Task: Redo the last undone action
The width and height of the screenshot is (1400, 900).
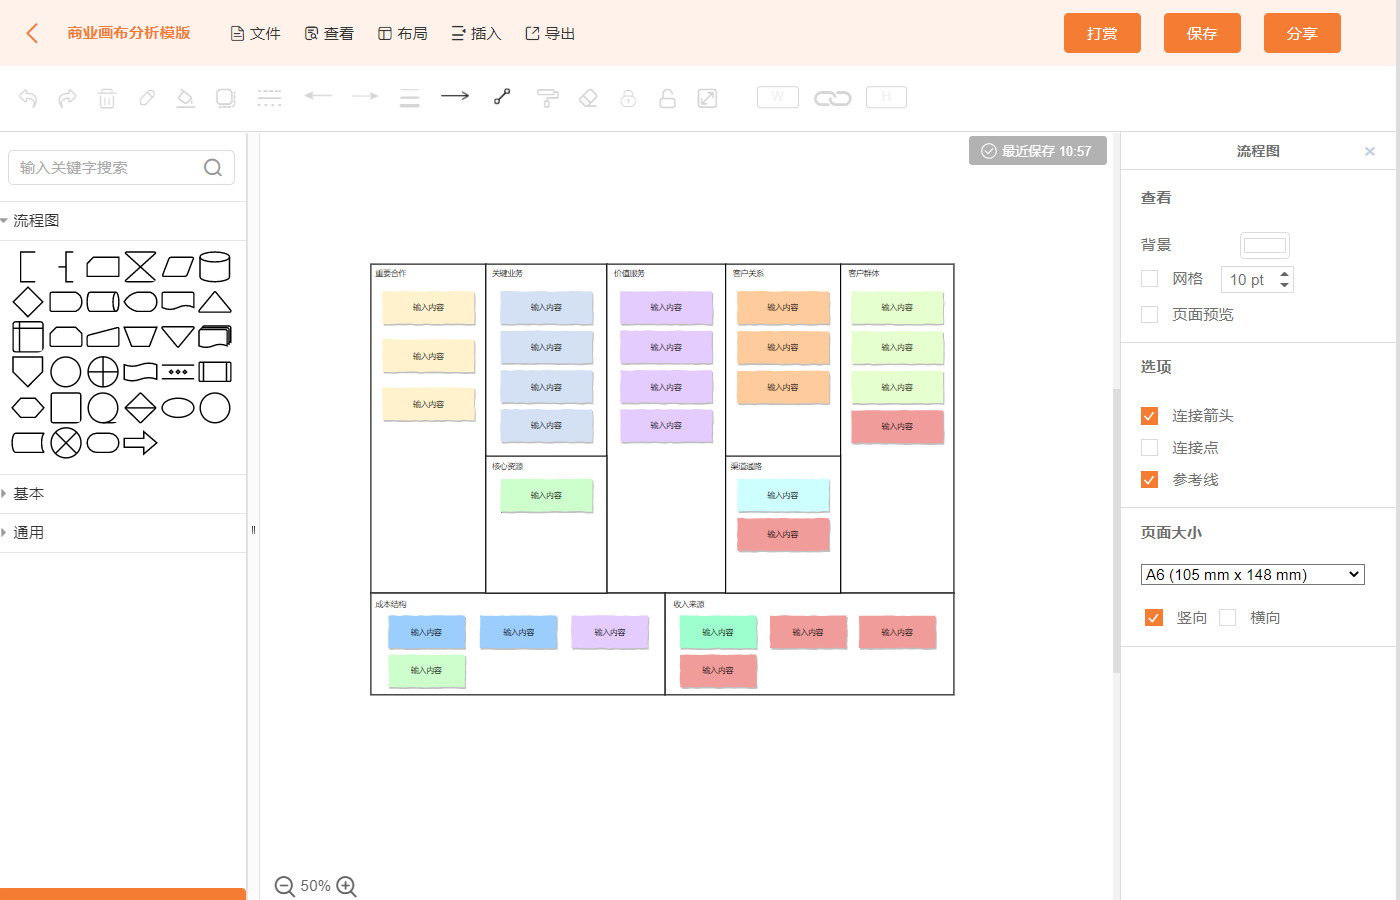Action: (67, 98)
